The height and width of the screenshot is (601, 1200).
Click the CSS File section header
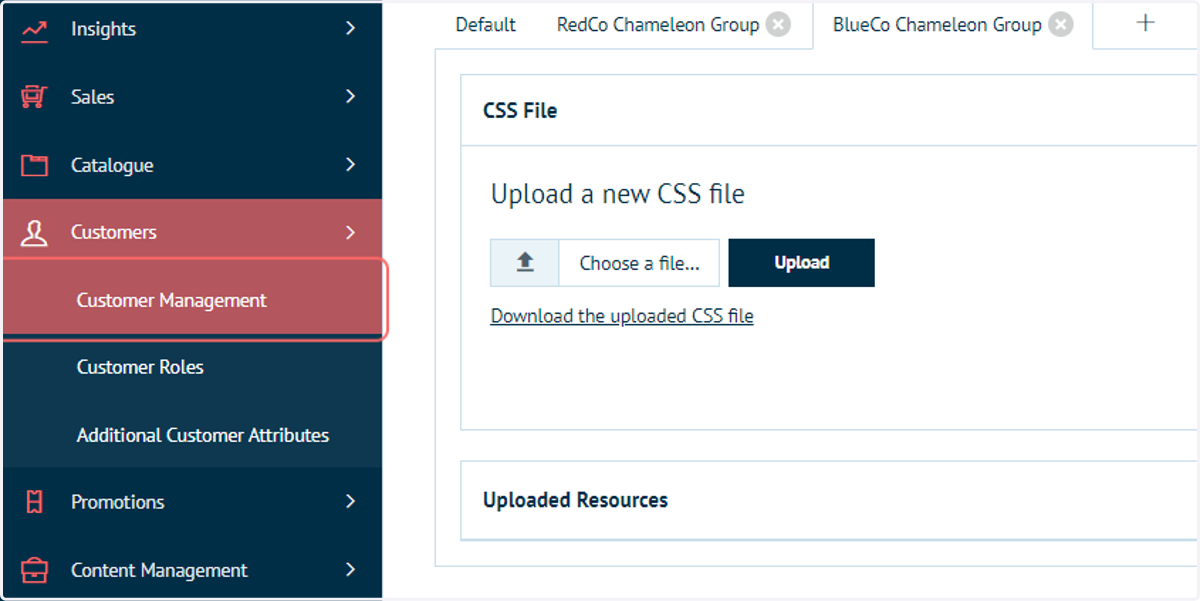pos(829,110)
